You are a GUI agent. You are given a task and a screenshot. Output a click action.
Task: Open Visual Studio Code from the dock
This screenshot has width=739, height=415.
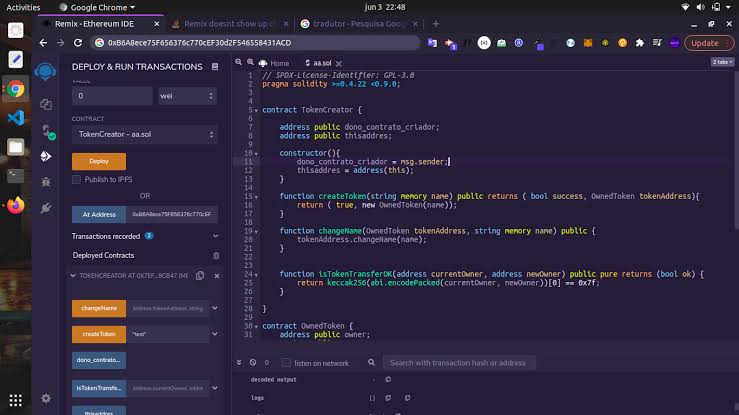click(x=16, y=117)
